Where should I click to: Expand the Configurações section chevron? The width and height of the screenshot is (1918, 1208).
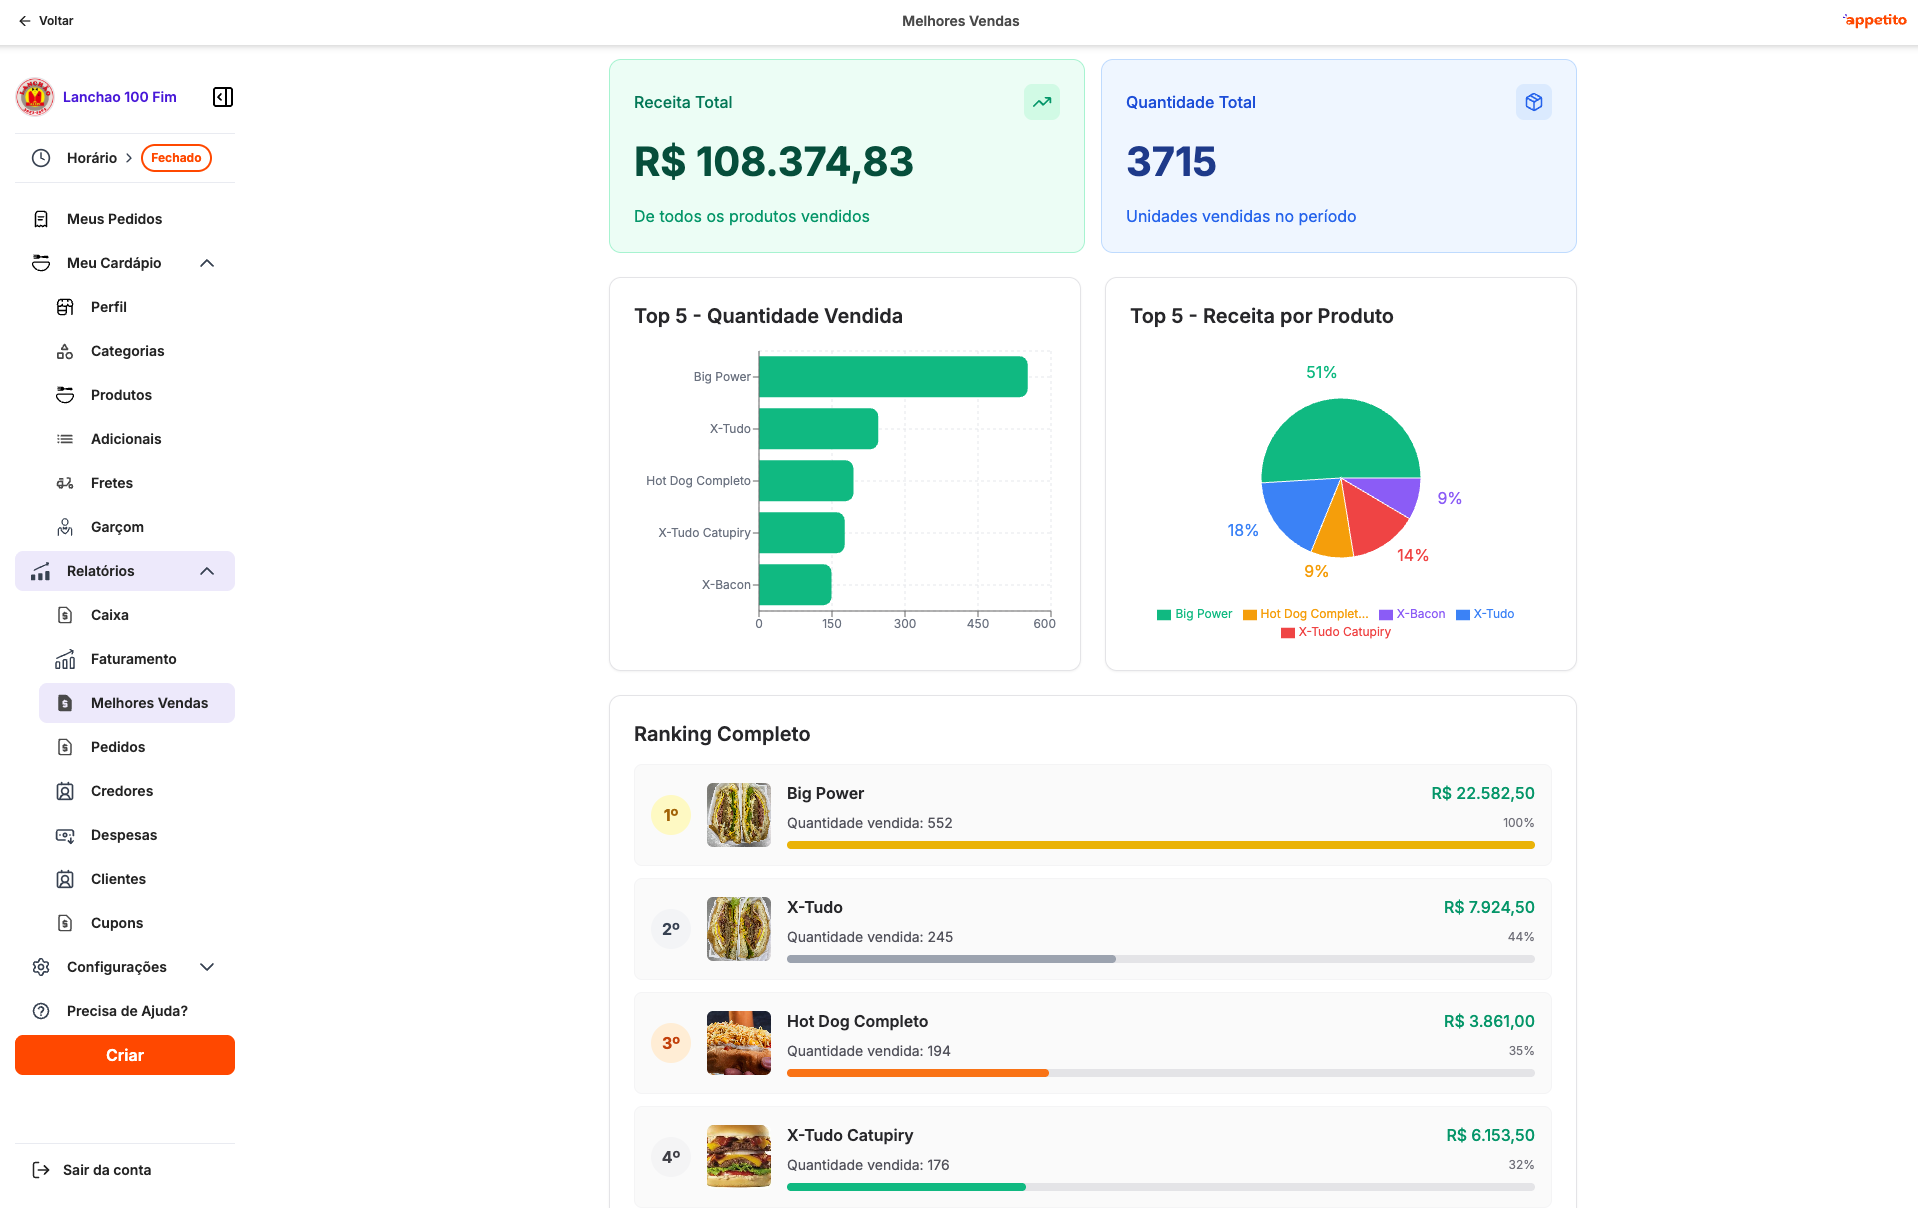[x=207, y=967]
